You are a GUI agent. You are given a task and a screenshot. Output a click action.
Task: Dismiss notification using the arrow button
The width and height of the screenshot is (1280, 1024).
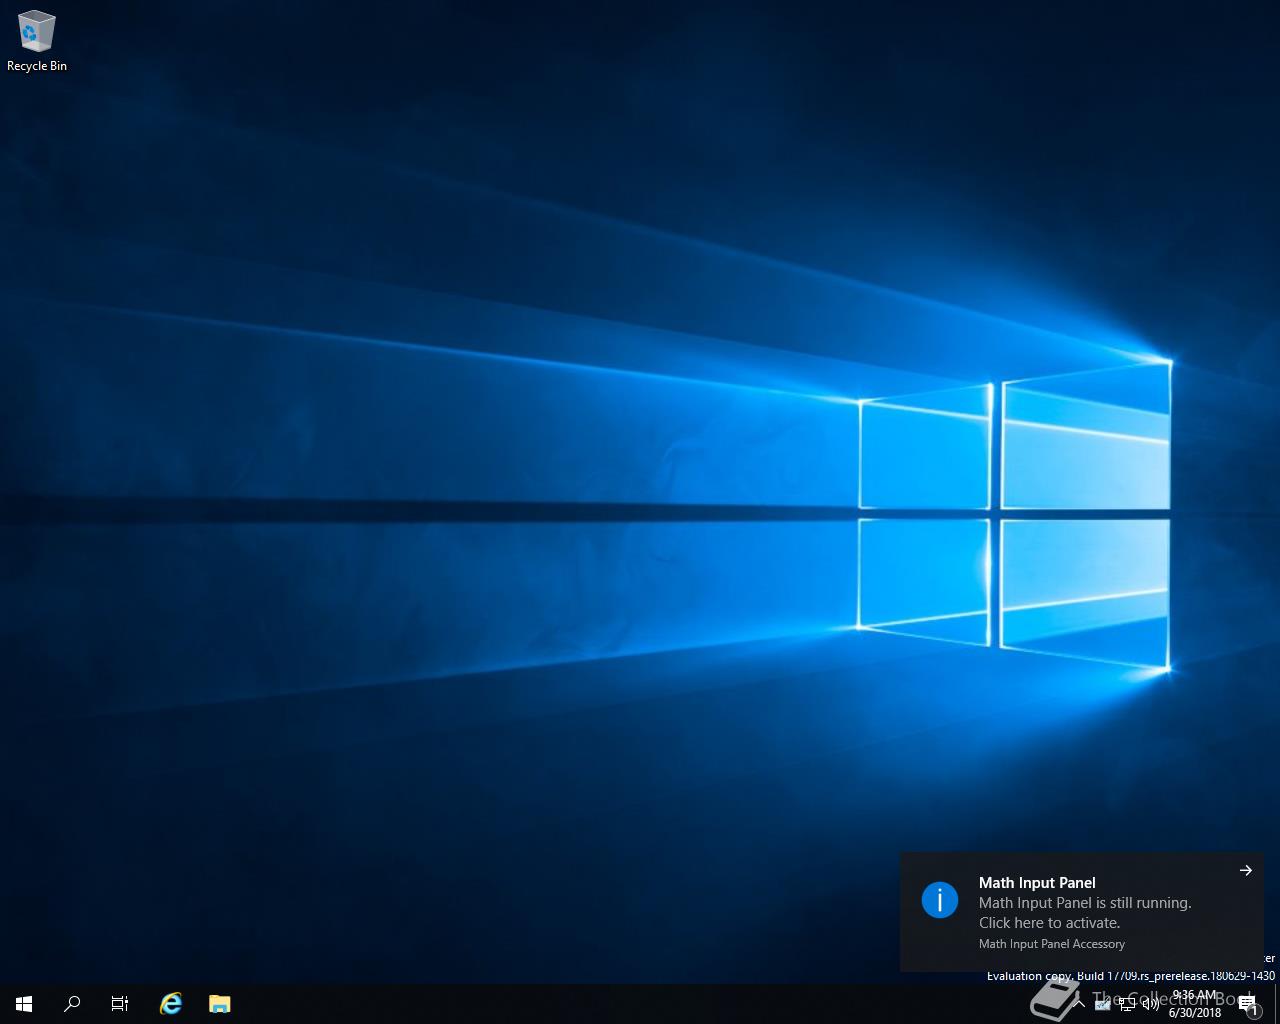point(1246,870)
